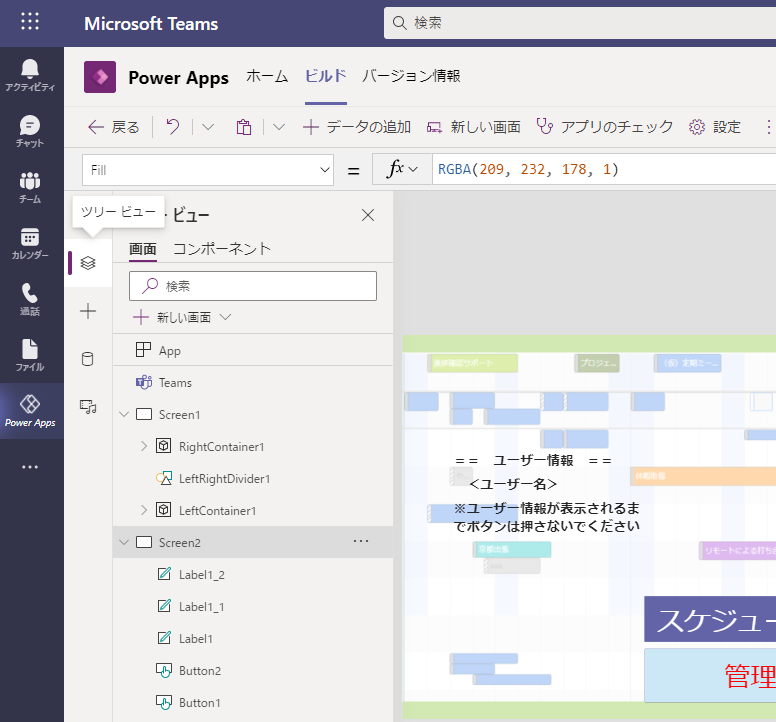Screen dimensions: 776x722
Task: Focus the tree view search field
Action: [253, 286]
